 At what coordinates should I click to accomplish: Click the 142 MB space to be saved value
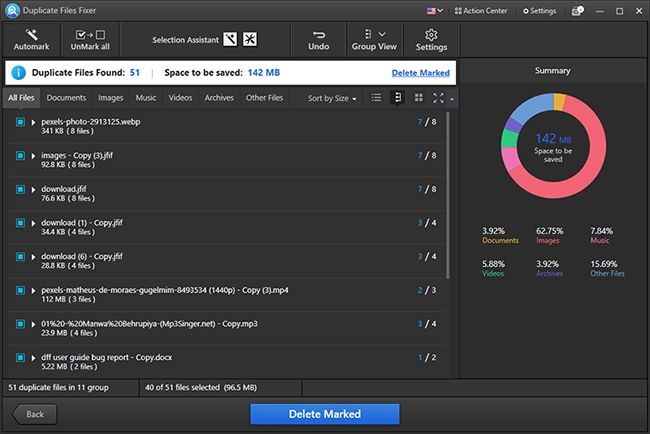264,73
